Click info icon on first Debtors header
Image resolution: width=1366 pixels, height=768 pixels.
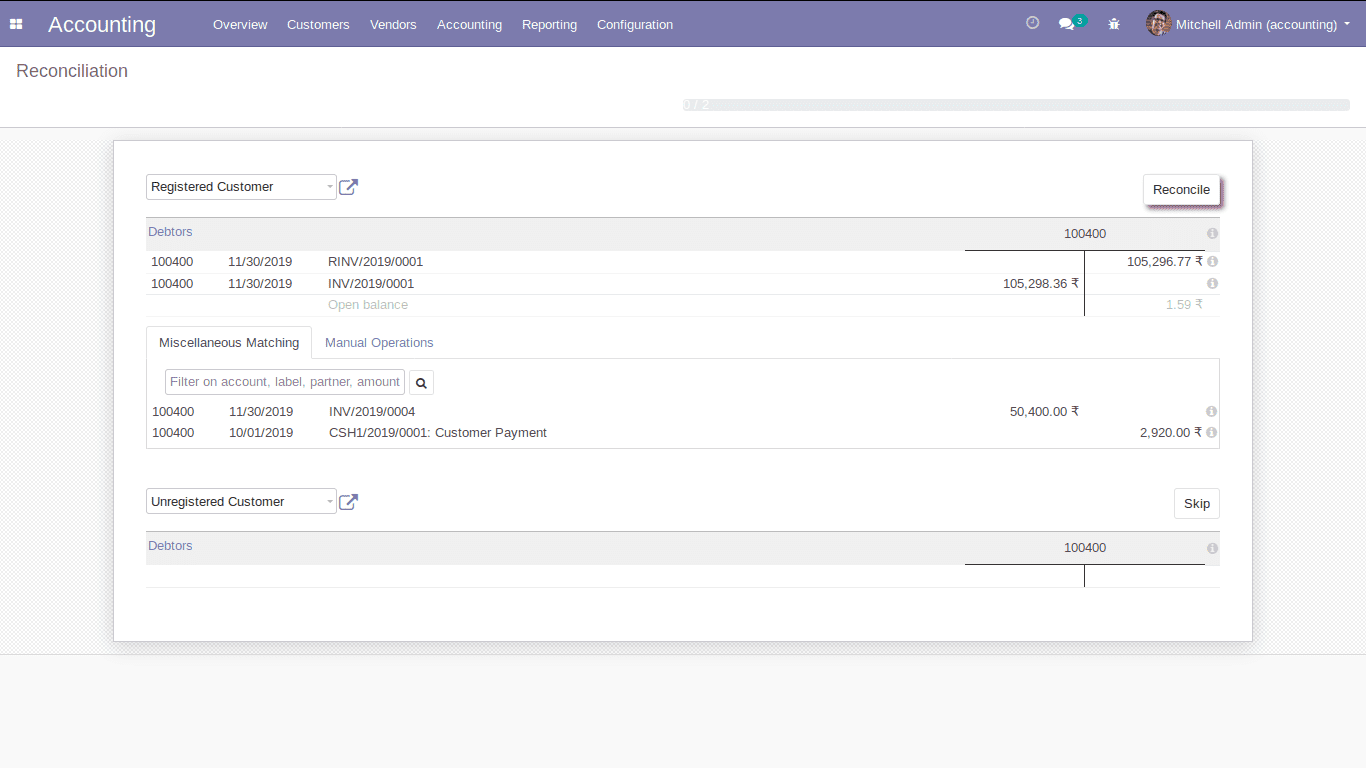(1212, 234)
